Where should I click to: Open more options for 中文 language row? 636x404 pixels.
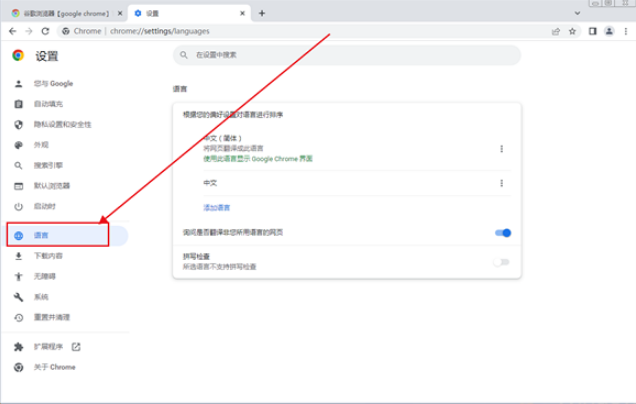coord(502,183)
